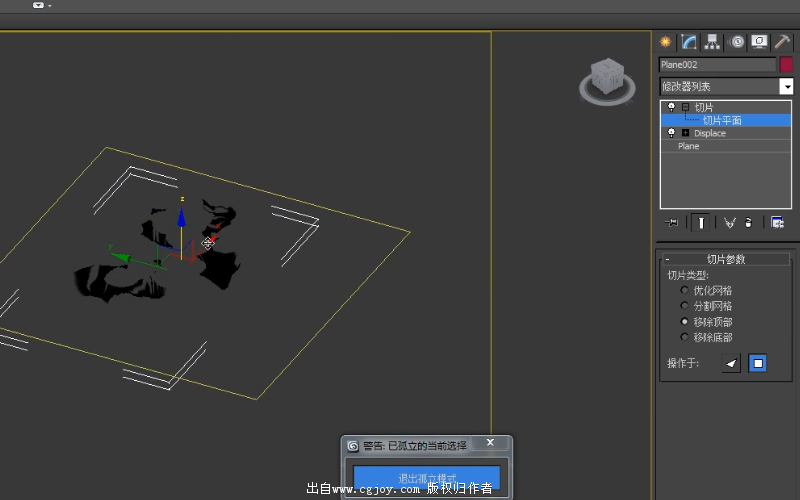This screenshot has width=800, height=500.
Task: Choose the 移除底部 slice type
Action: (x=685, y=338)
